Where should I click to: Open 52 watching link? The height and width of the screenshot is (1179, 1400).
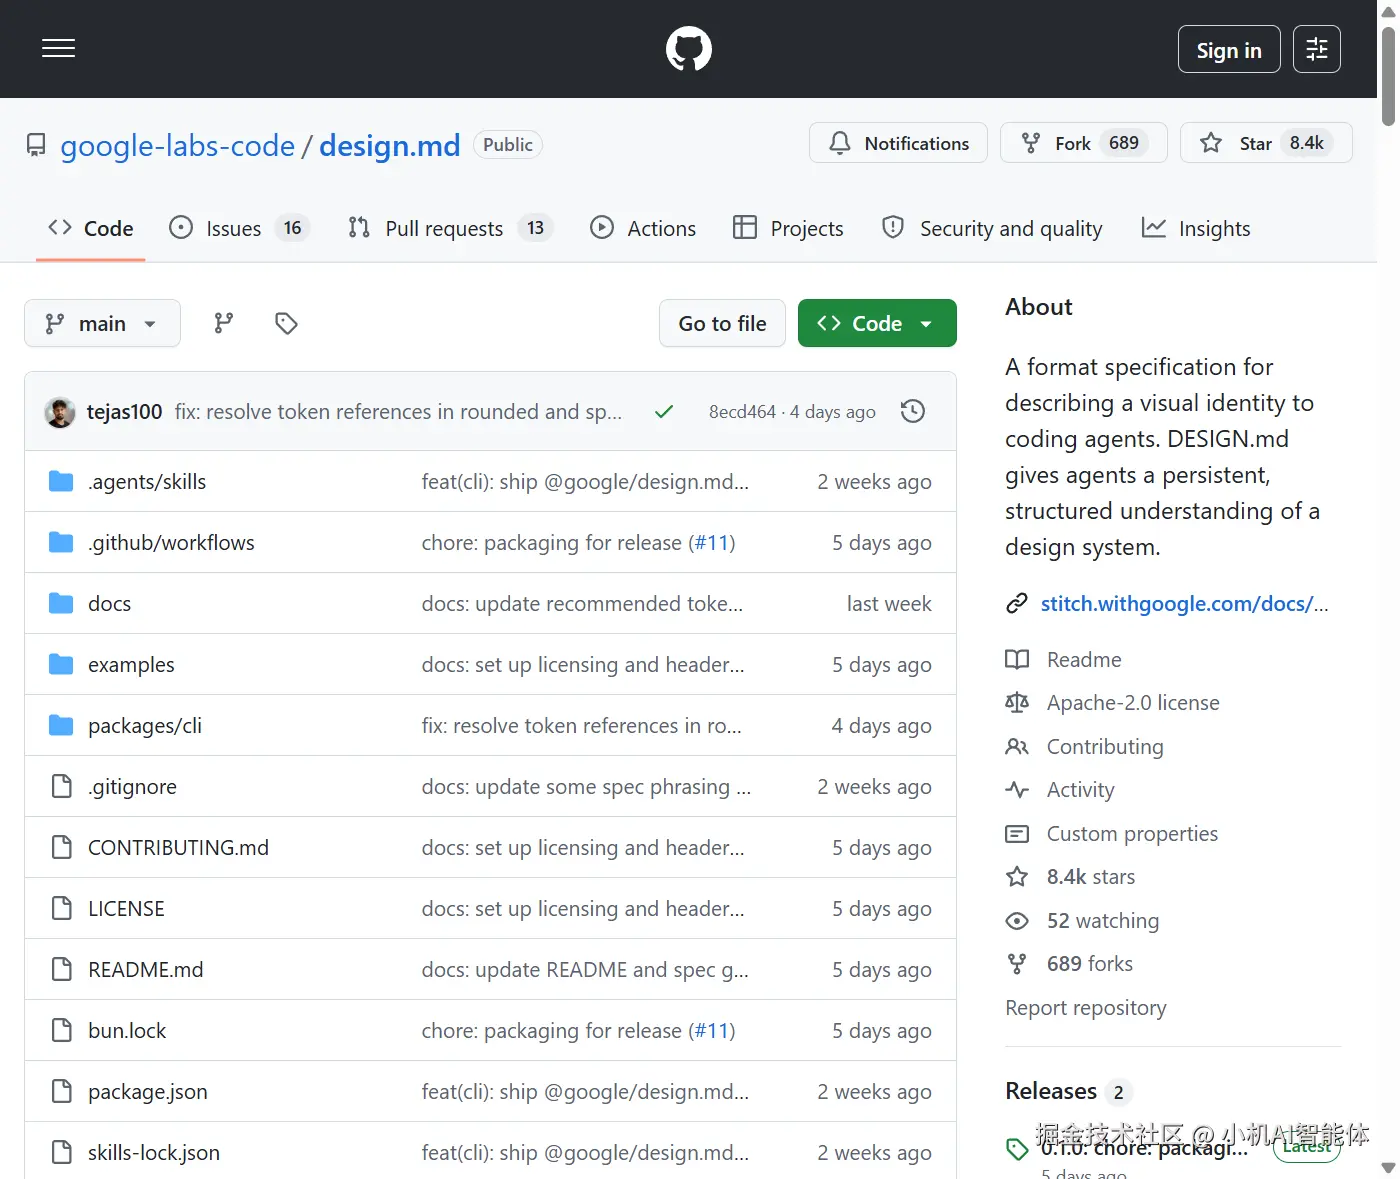click(x=1103, y=921)
